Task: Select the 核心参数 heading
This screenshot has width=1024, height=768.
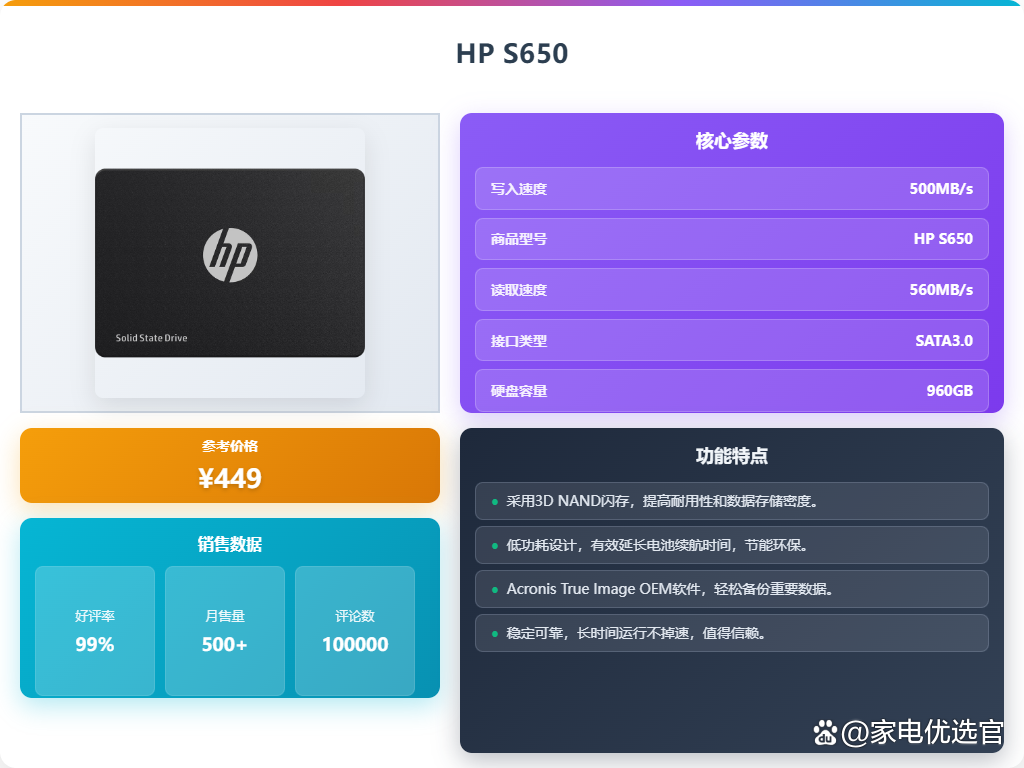Action: (732, 140)
